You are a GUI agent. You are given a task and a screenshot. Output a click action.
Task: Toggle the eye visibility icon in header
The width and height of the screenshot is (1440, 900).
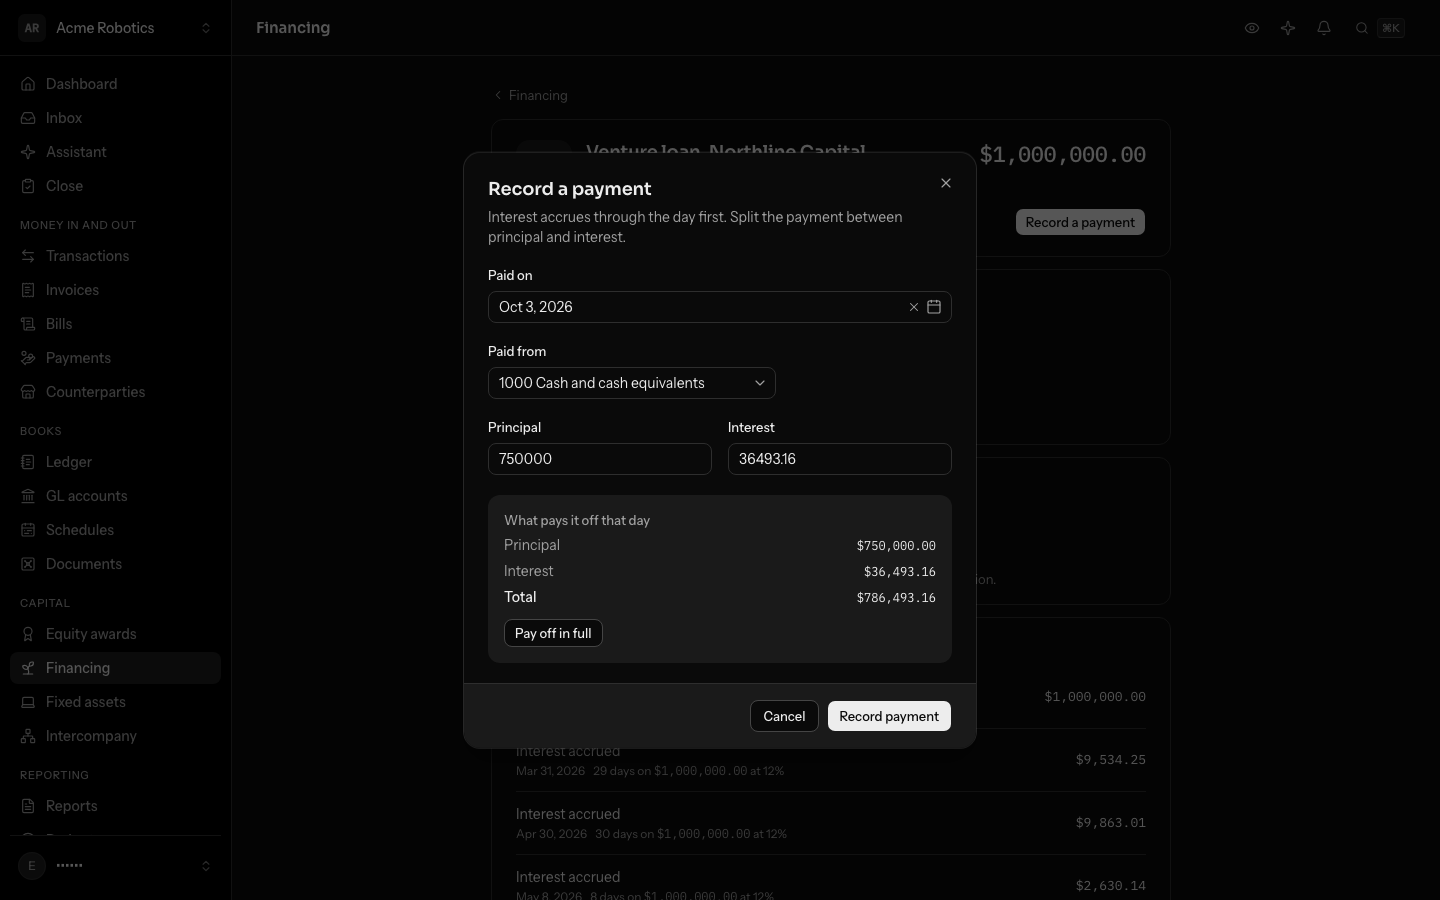(1252, 28)
